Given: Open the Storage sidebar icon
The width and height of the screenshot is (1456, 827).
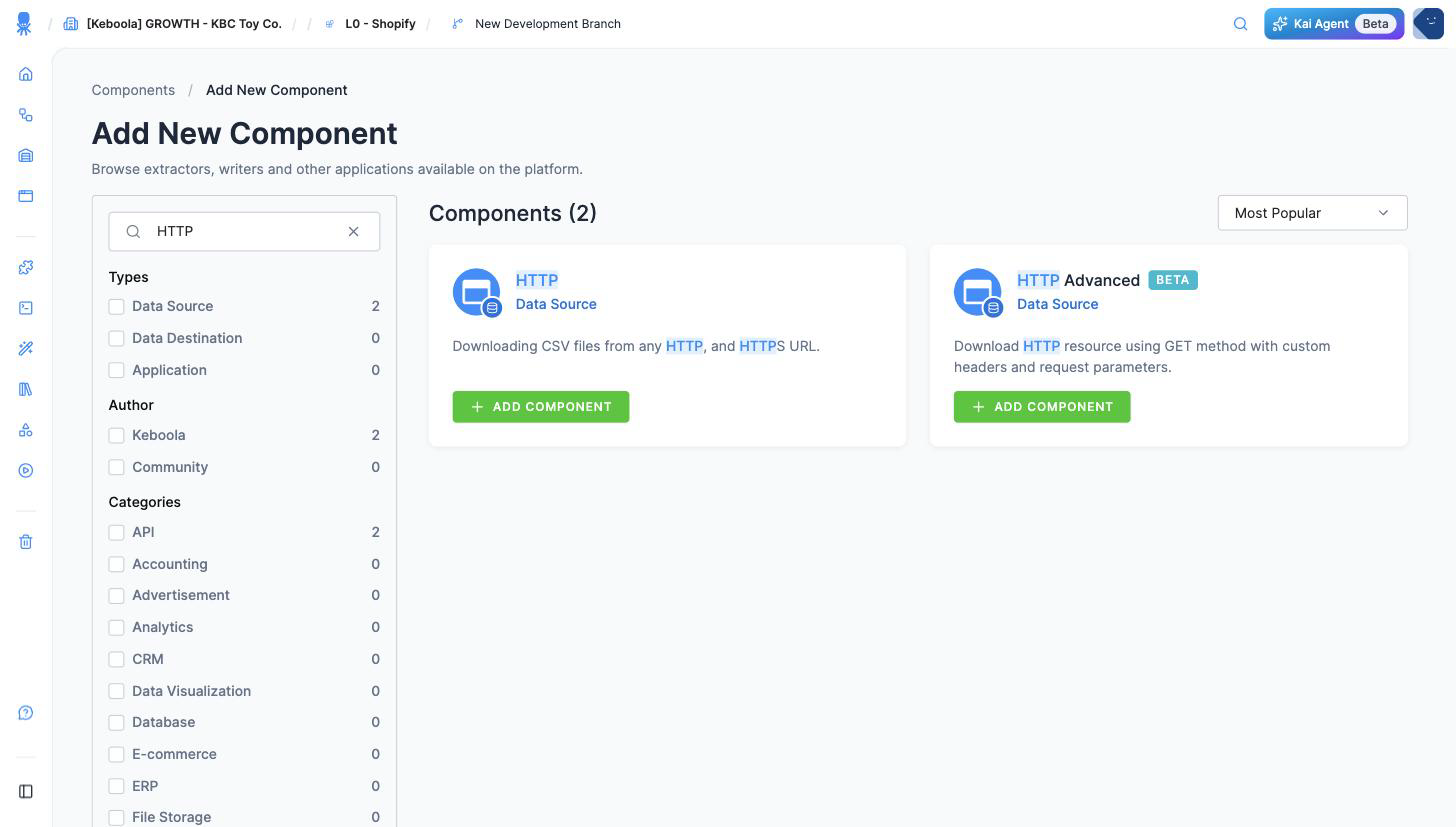Looking at the screenshot, I should tap(26, 156).
